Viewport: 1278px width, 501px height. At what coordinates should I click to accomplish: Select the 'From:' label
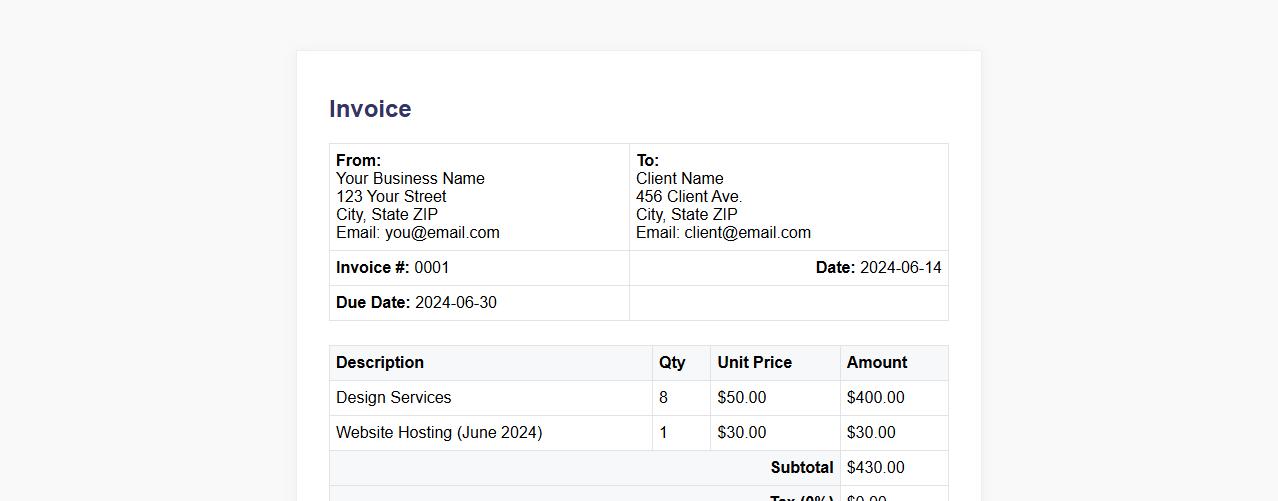click(358, 160)
